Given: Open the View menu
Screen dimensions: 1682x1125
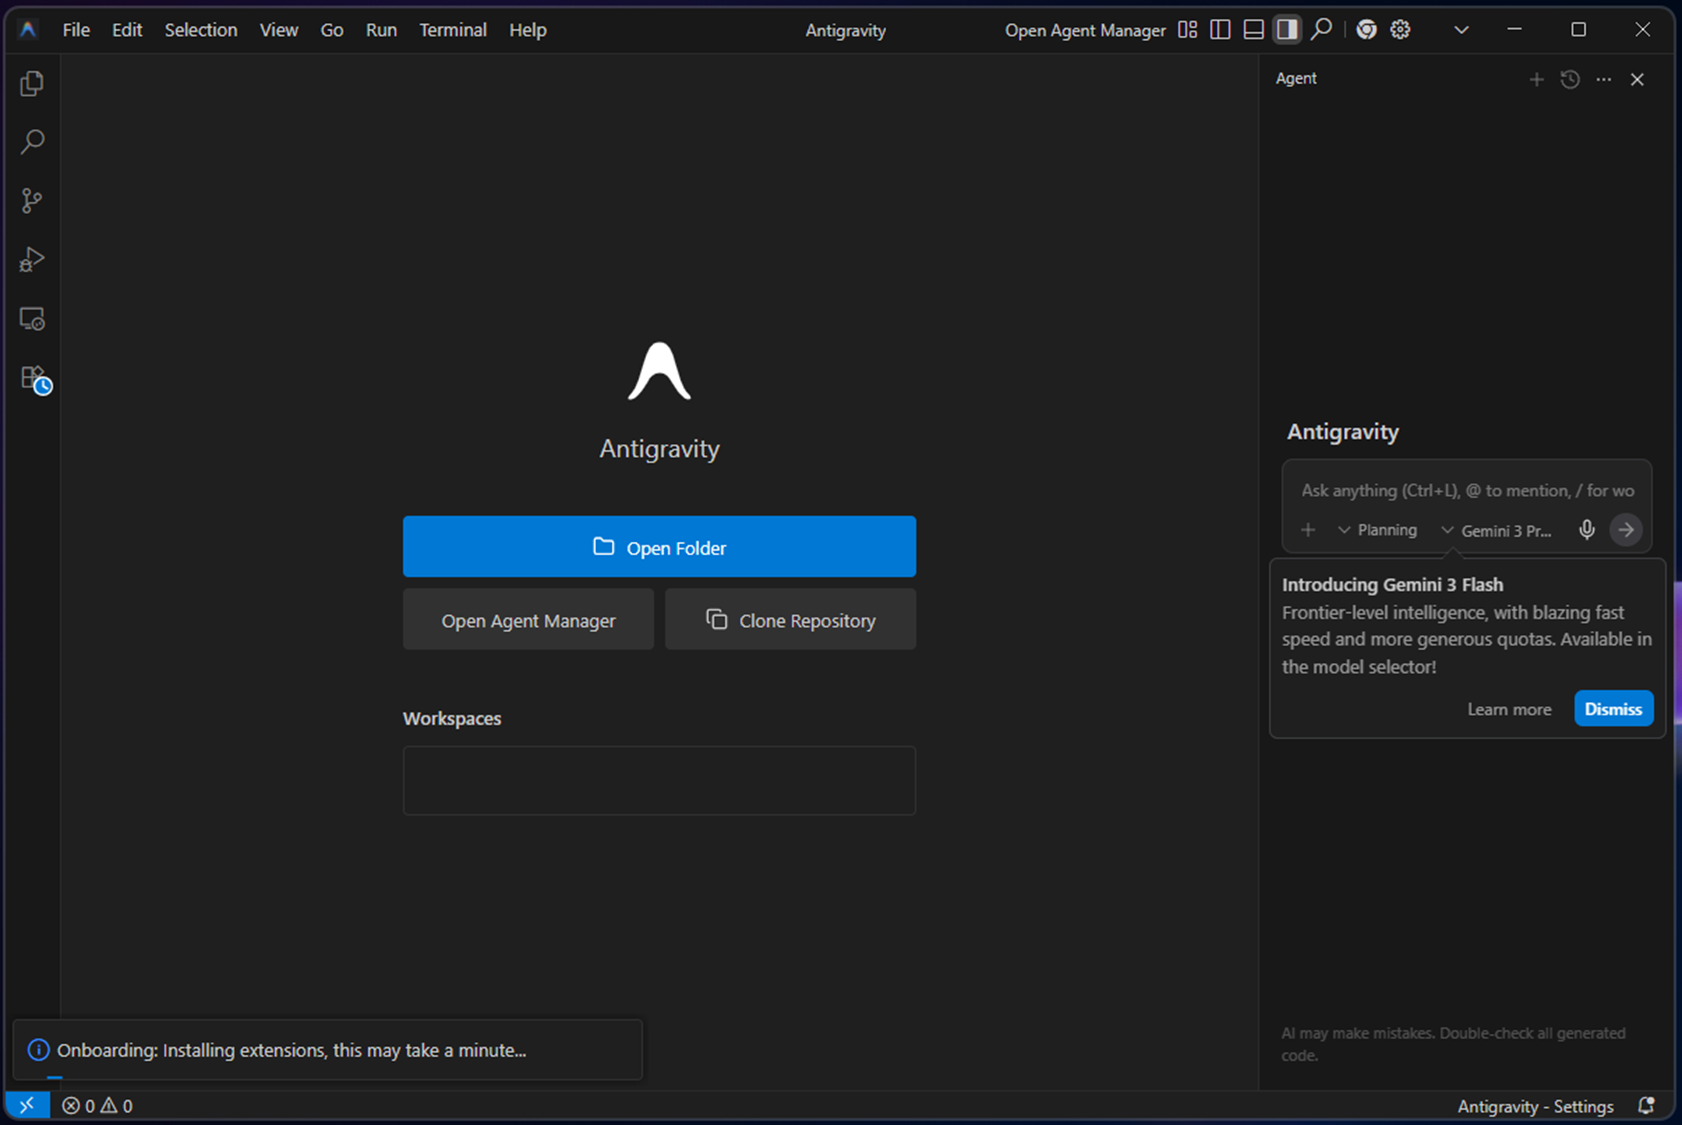Looking at the screenshot, I should point(279,30).
